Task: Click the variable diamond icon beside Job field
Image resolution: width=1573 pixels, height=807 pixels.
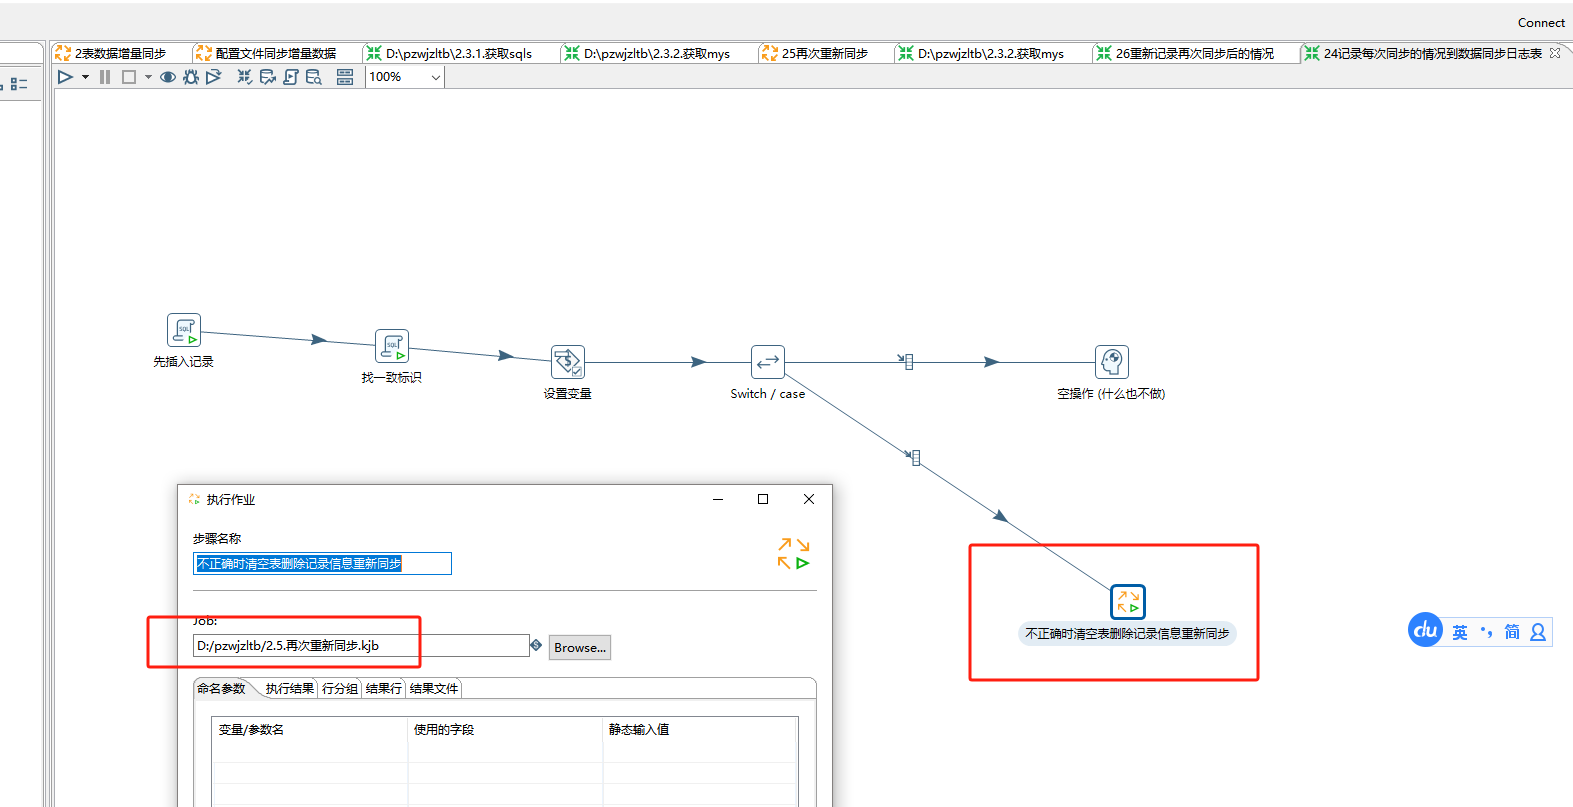Action: pos(536,645)
